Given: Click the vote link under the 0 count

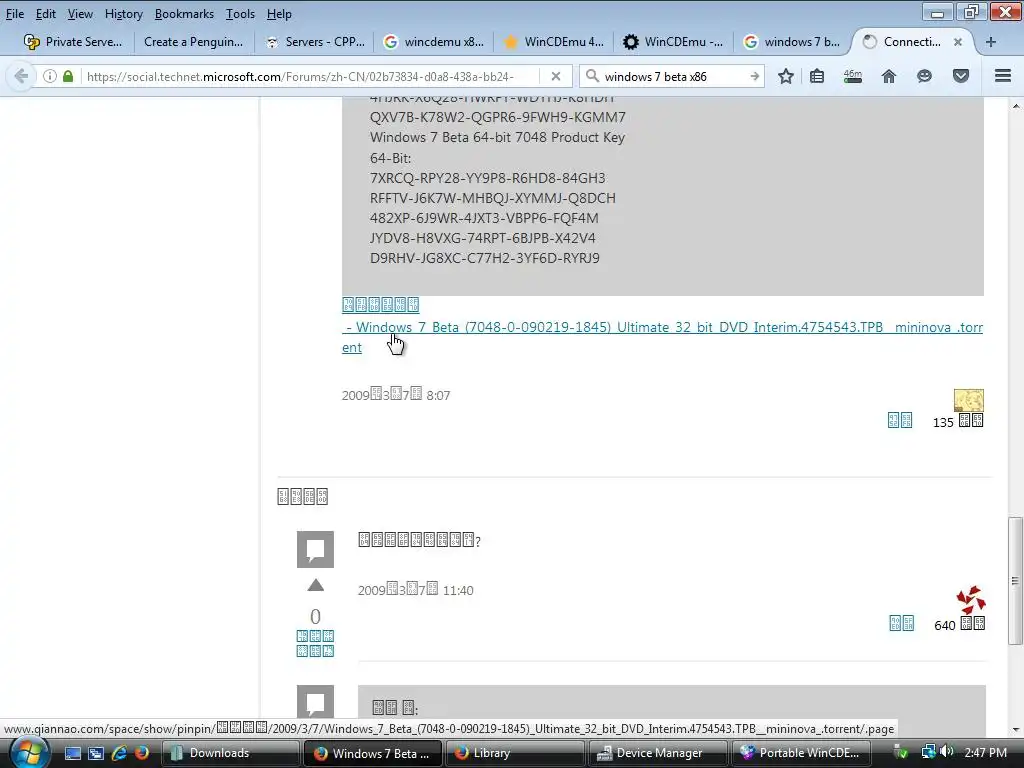Looking at the screenshot, I should pos(315,643).
